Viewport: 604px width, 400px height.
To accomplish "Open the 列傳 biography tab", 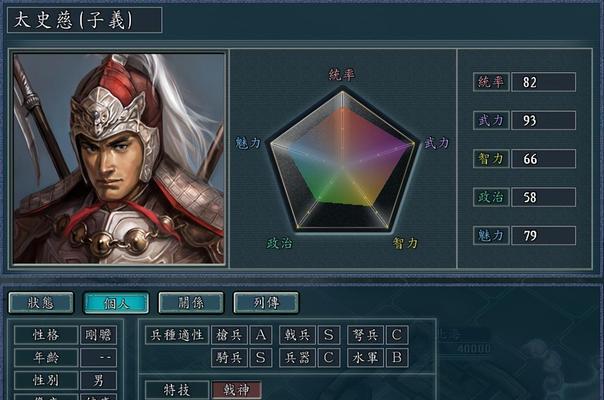I will click(x=266, y=303).
